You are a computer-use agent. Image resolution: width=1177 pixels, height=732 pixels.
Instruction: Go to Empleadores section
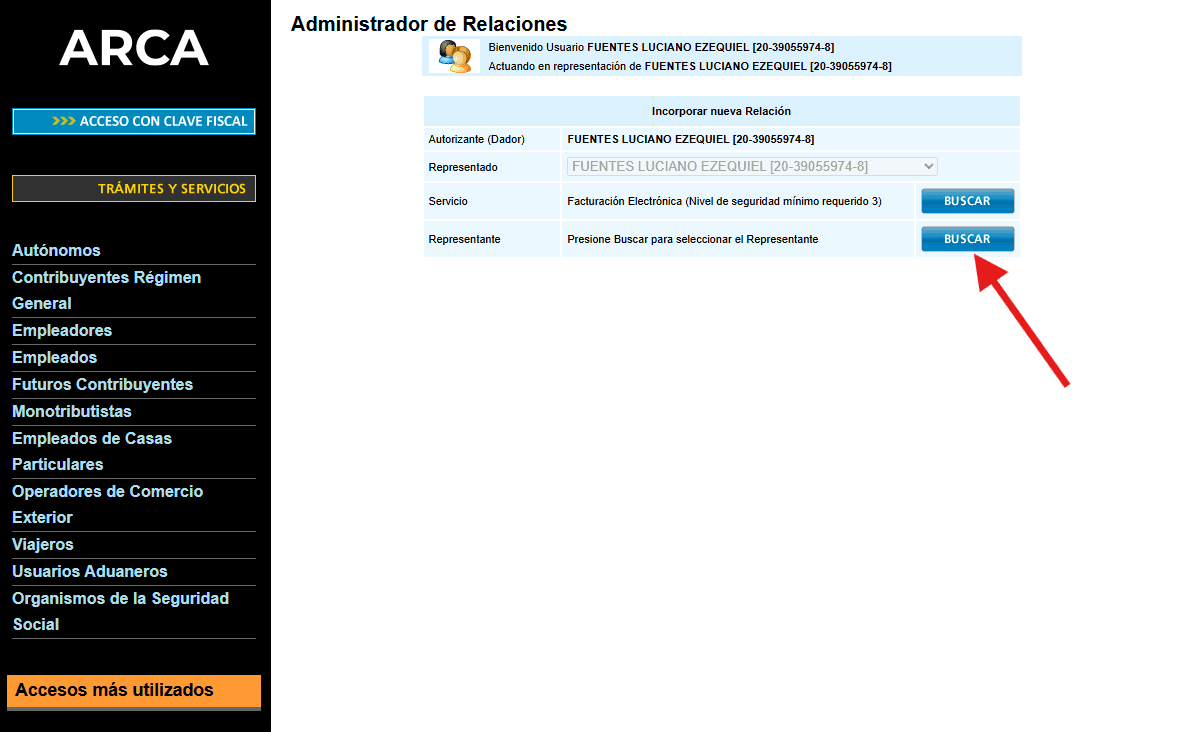click(x=62, y=331)
